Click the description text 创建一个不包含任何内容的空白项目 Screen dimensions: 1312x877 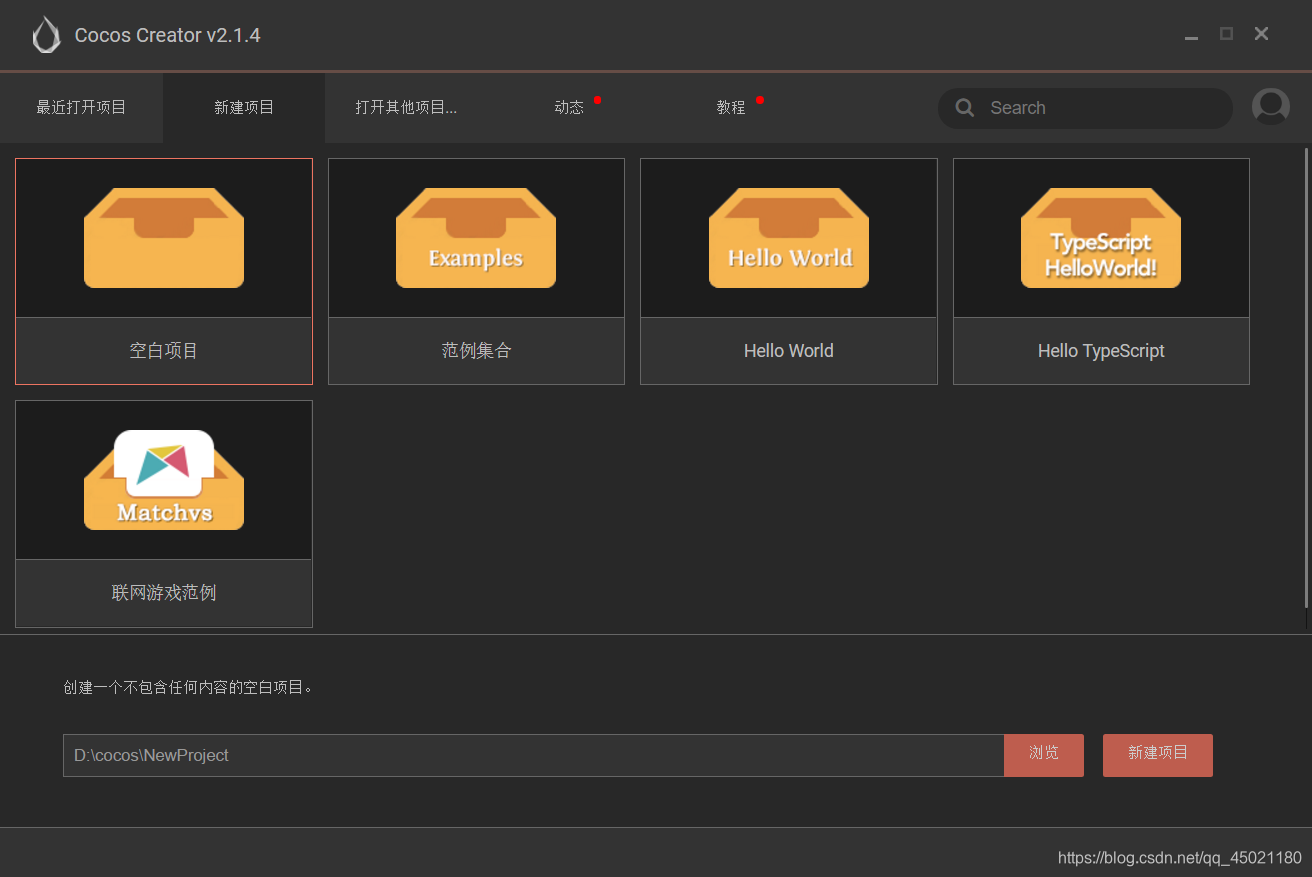187,688
